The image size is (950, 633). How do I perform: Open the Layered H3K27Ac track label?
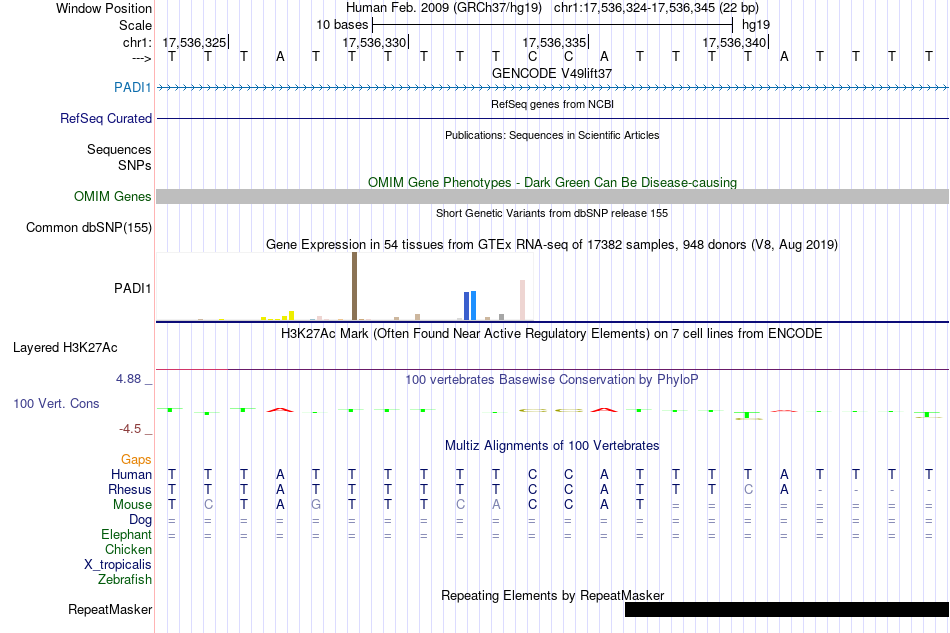point(65,347)
